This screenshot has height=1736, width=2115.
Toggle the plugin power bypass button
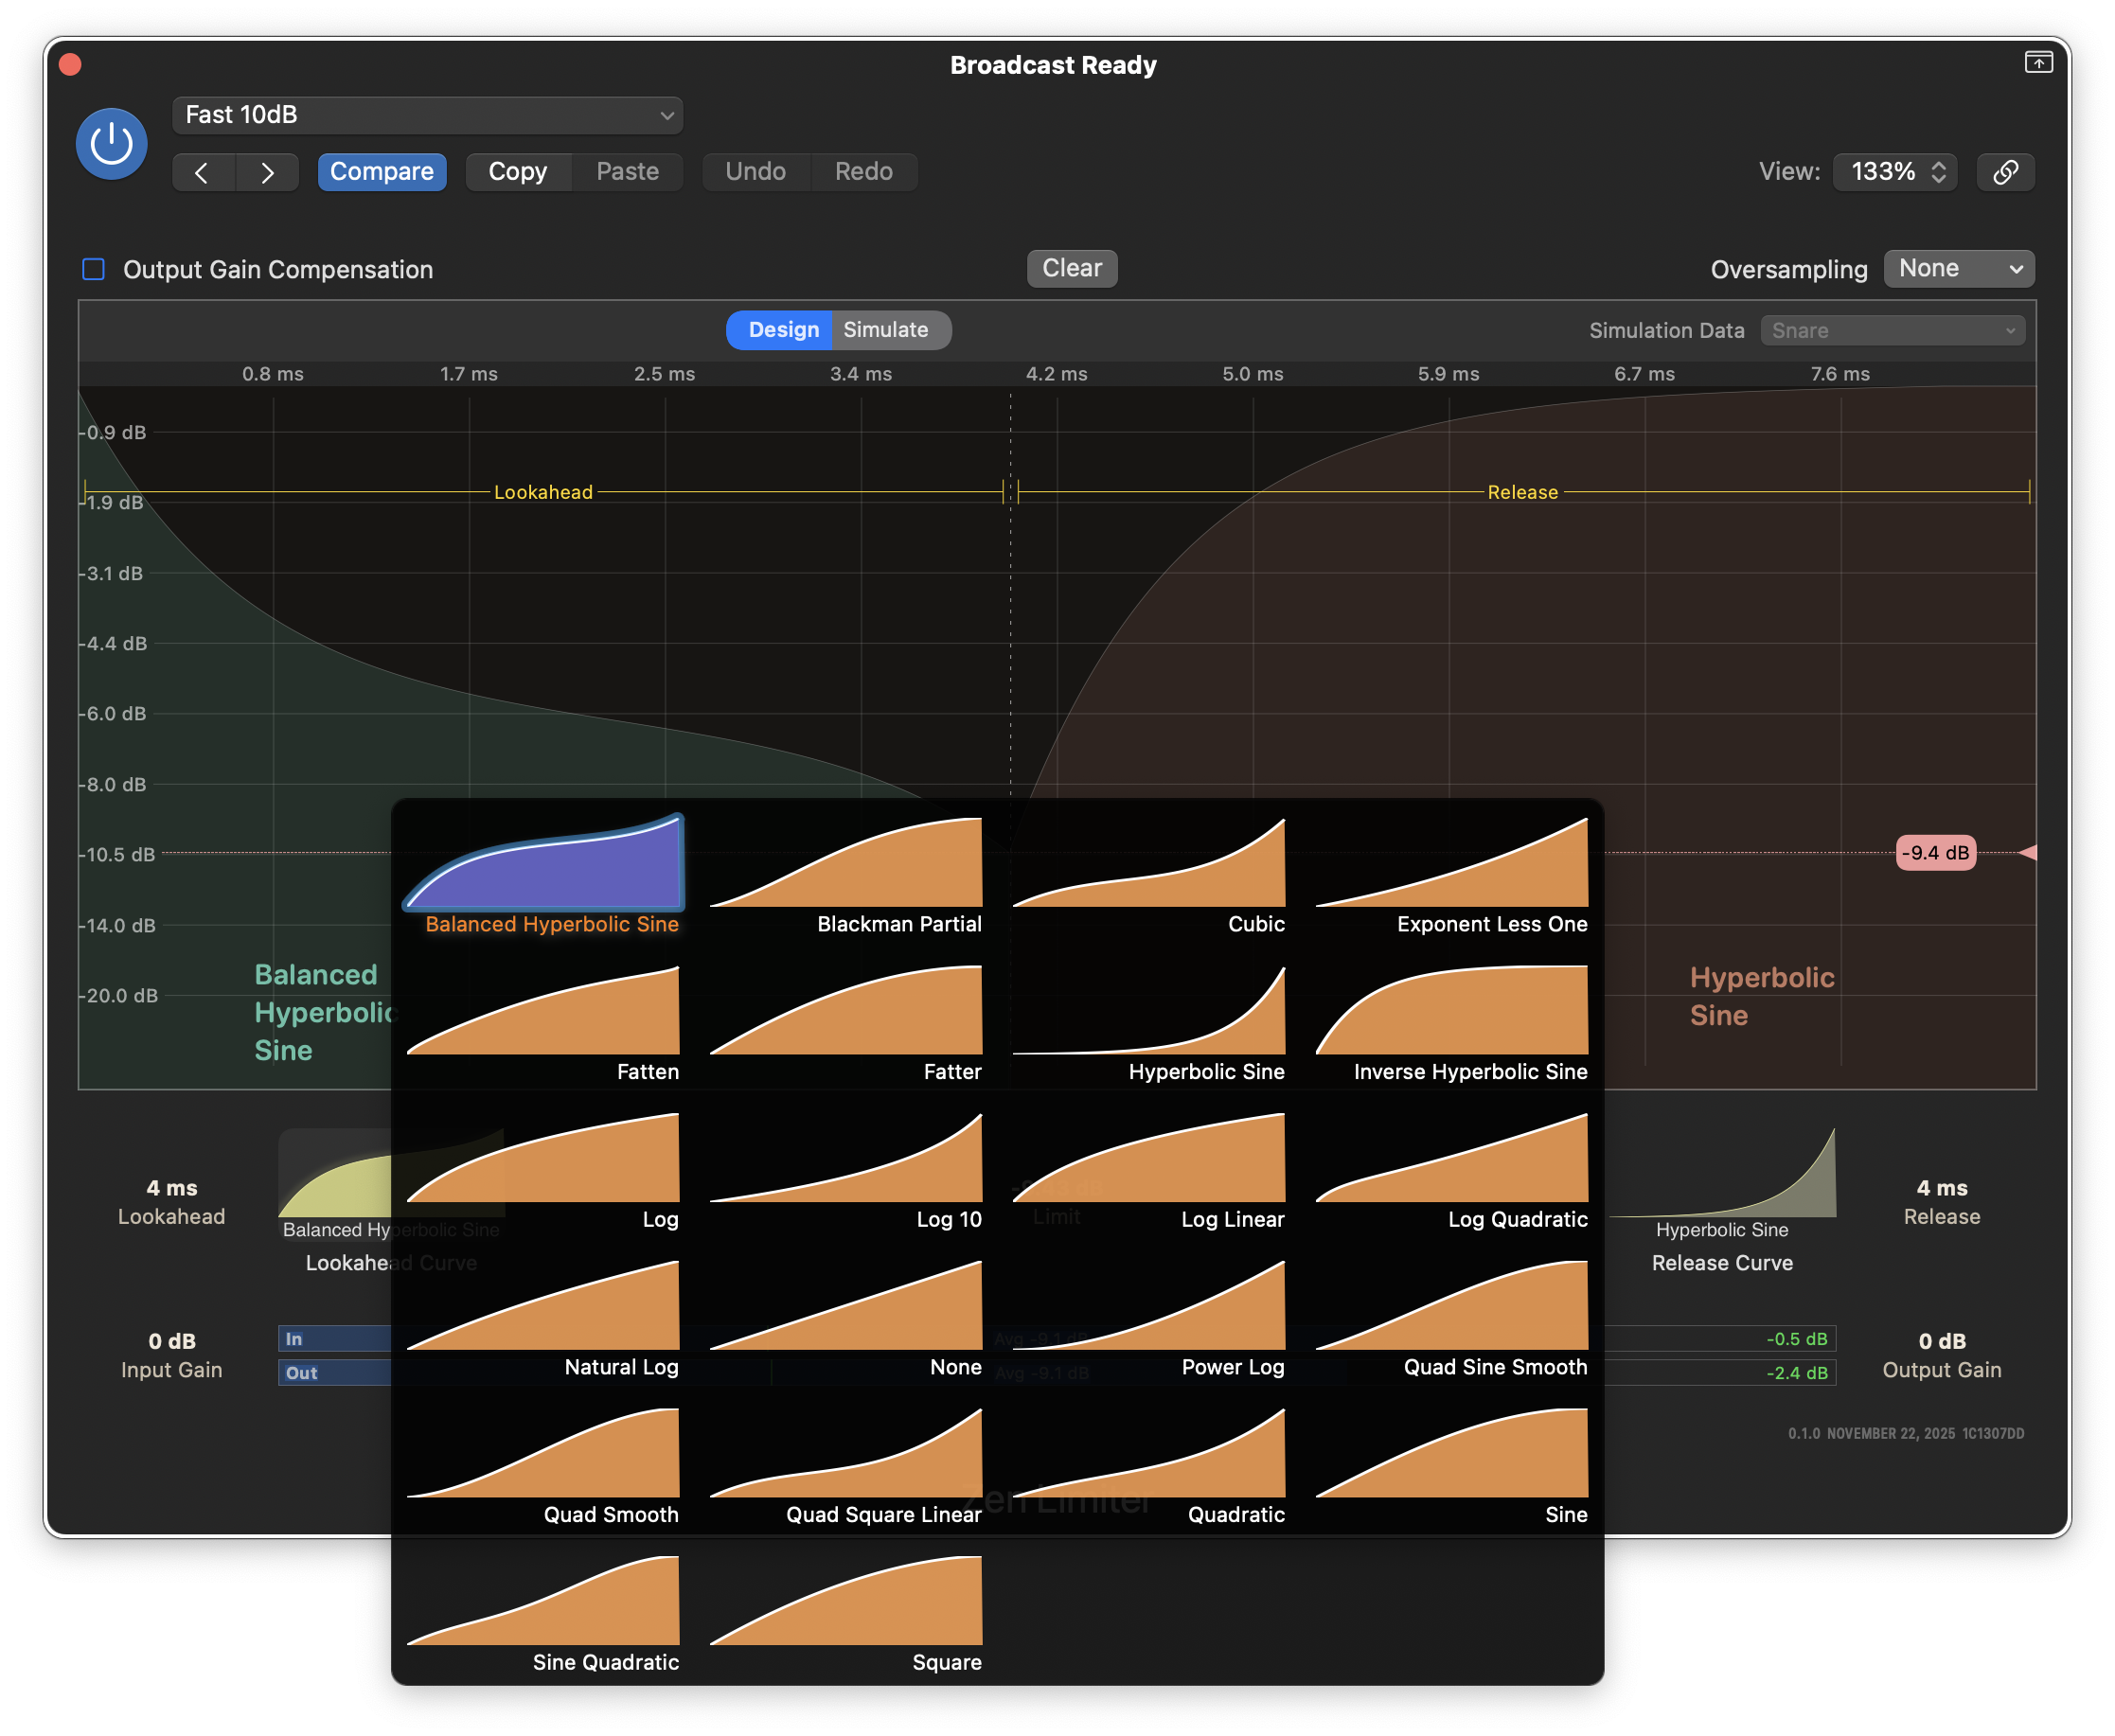coord(111,143)
